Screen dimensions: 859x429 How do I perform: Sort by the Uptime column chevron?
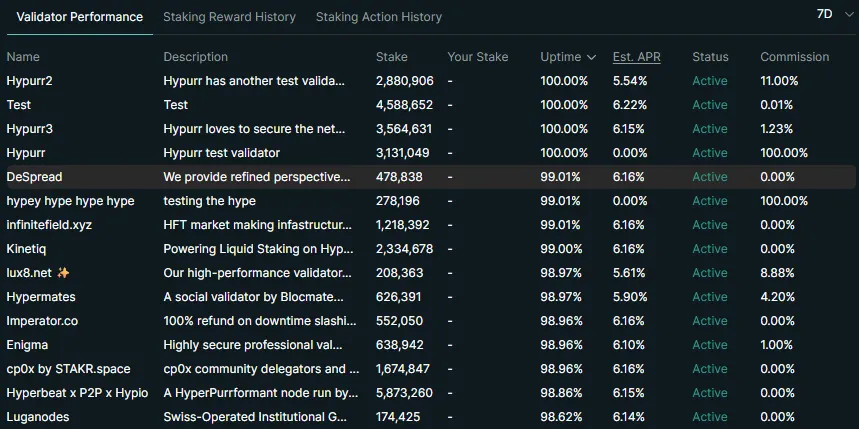coord(592,57)
